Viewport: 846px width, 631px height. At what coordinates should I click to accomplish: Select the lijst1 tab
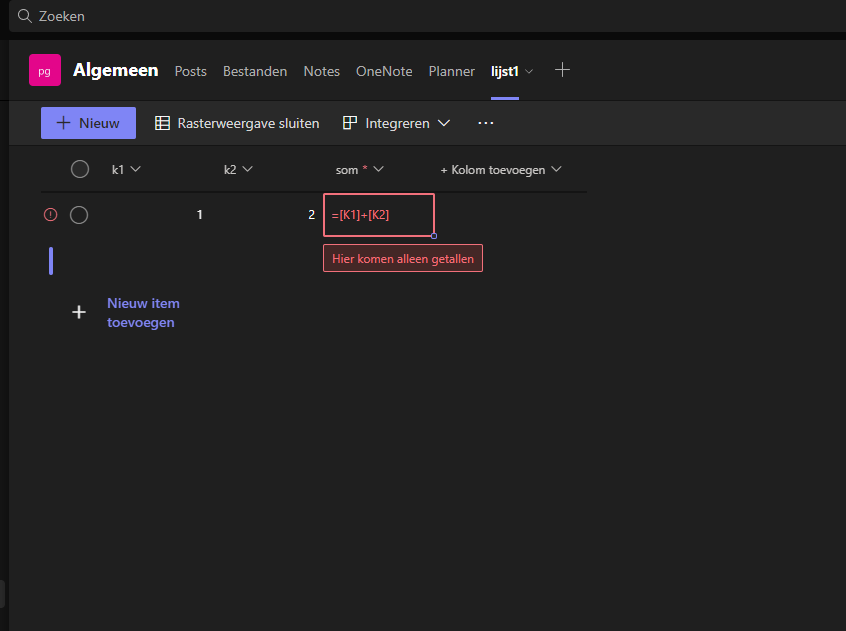click(504, 71)
